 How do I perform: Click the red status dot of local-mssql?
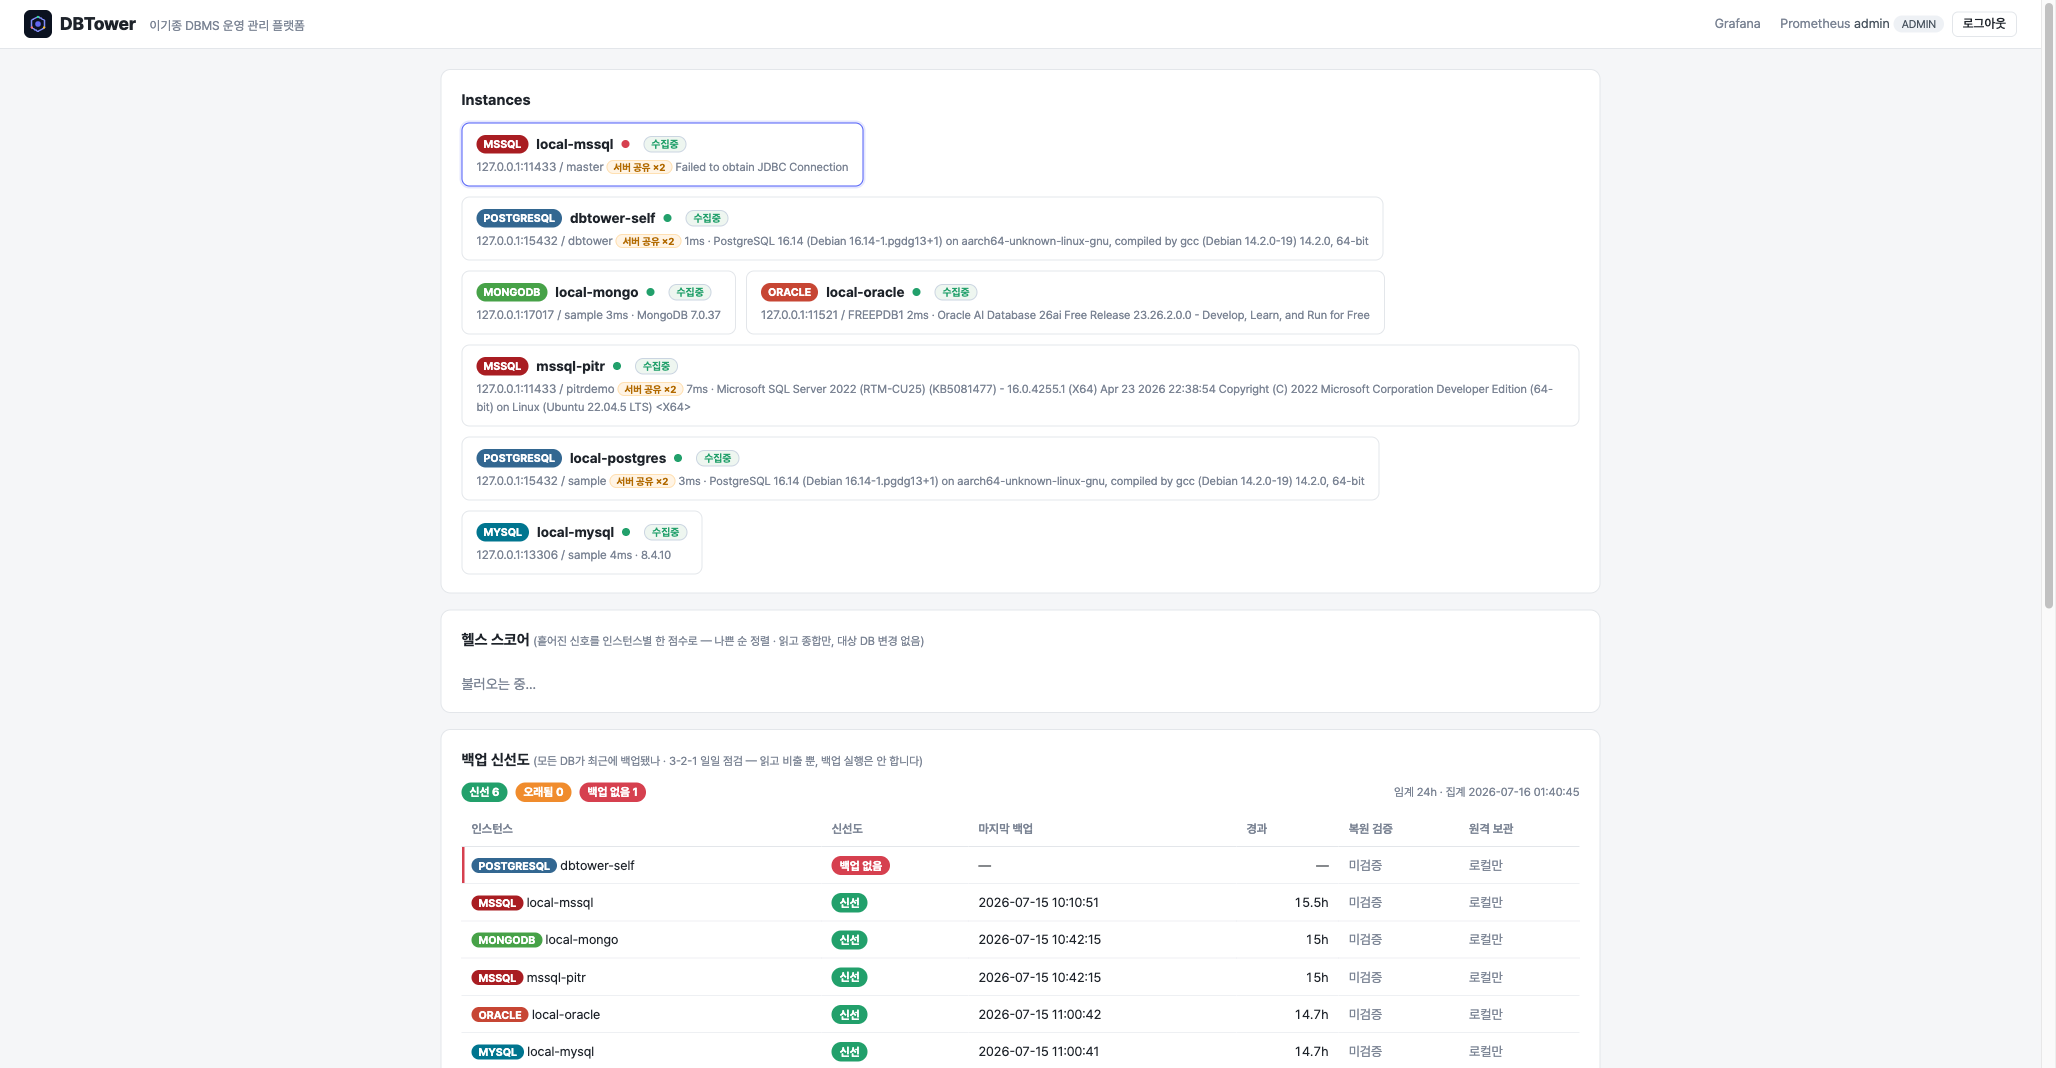626,144
